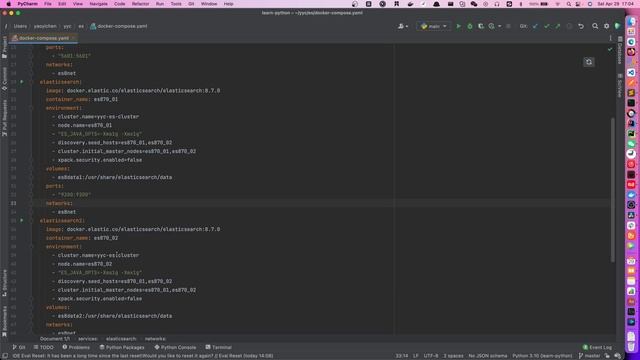Viewport: 640px width, 360px height.
Task: Click the IDE Eval Reset status message
Action: coord(142,356)
